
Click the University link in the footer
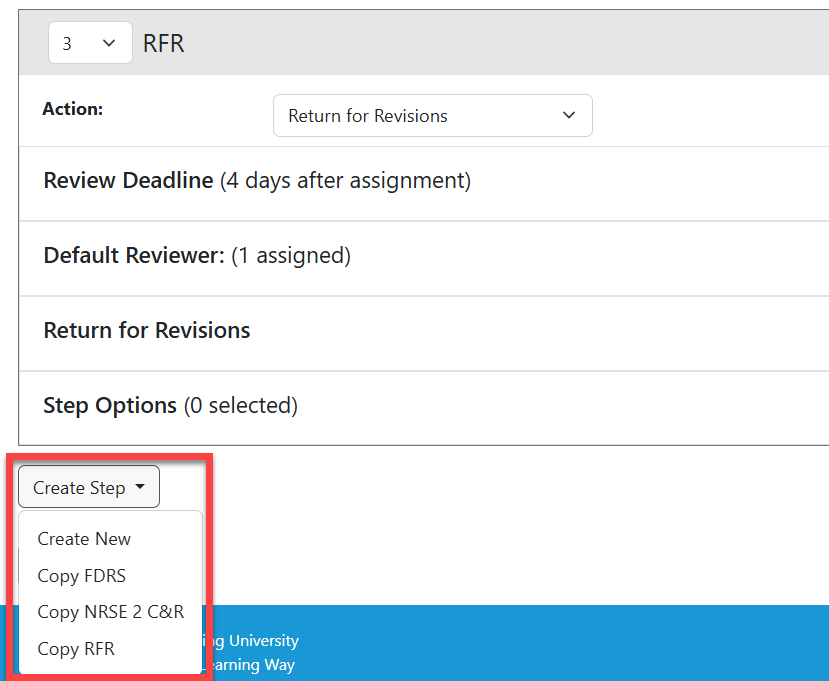click(255, 641)
